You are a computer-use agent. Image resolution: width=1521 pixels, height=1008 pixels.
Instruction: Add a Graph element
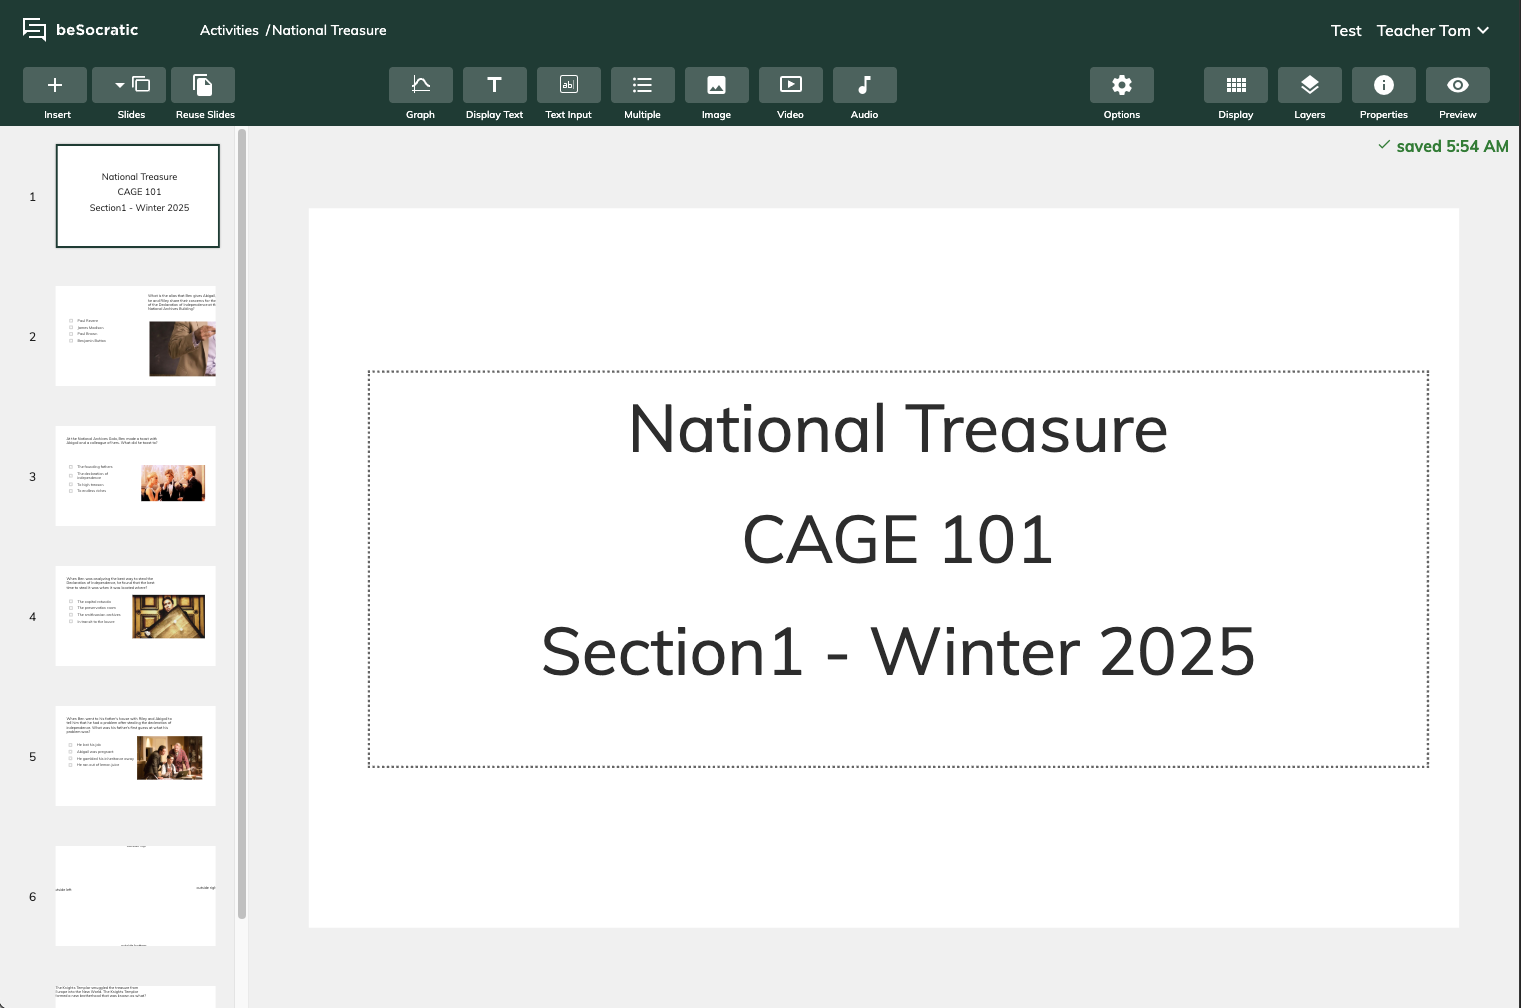(x=421, y=85)
